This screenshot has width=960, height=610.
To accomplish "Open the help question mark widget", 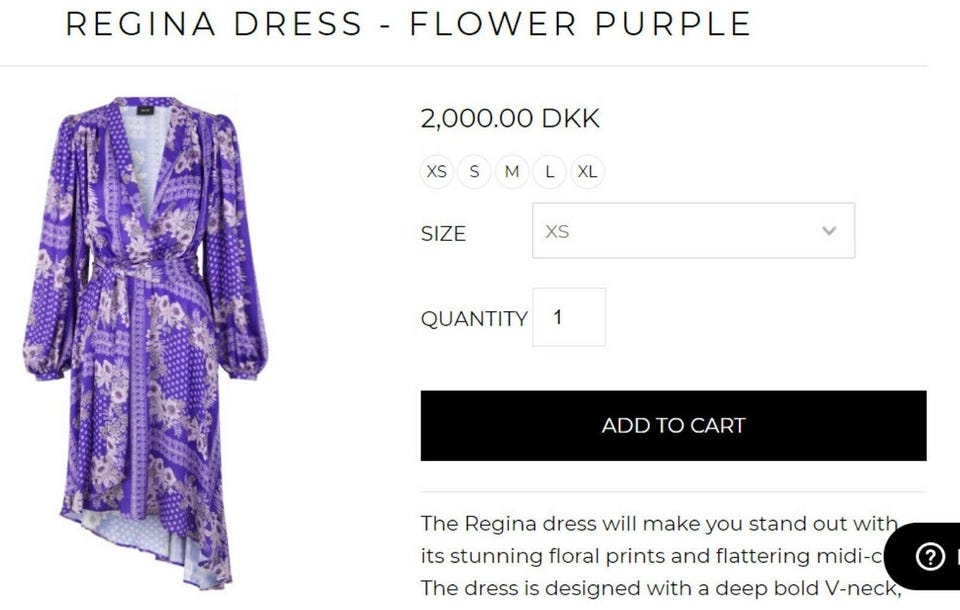I will [930, 557].
